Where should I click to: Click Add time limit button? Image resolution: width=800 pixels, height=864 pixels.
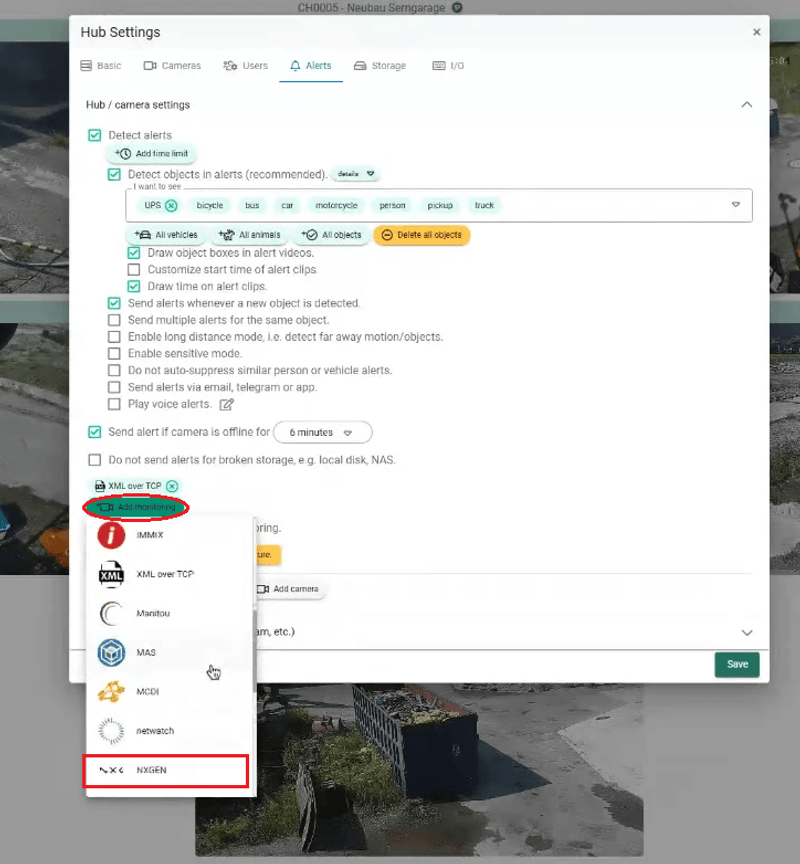tap(152, 154)
